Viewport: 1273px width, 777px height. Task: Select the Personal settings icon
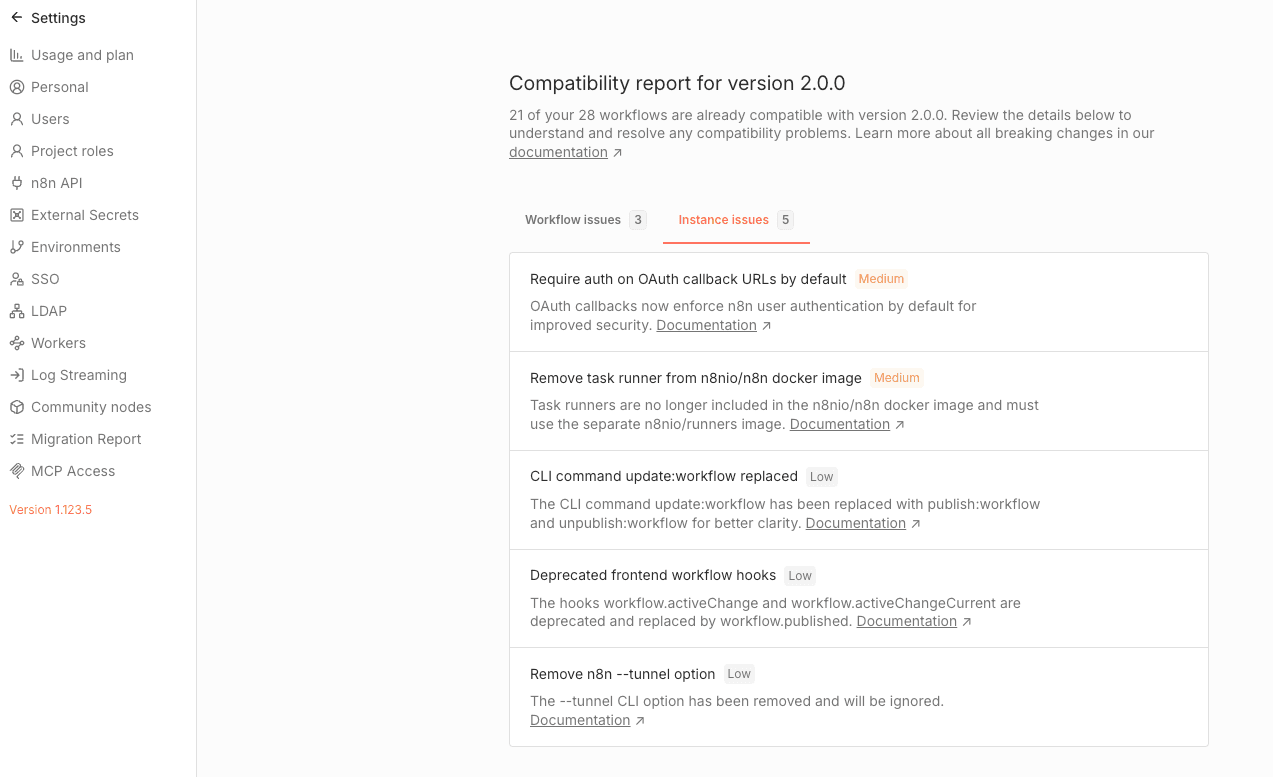click(15, 87)
